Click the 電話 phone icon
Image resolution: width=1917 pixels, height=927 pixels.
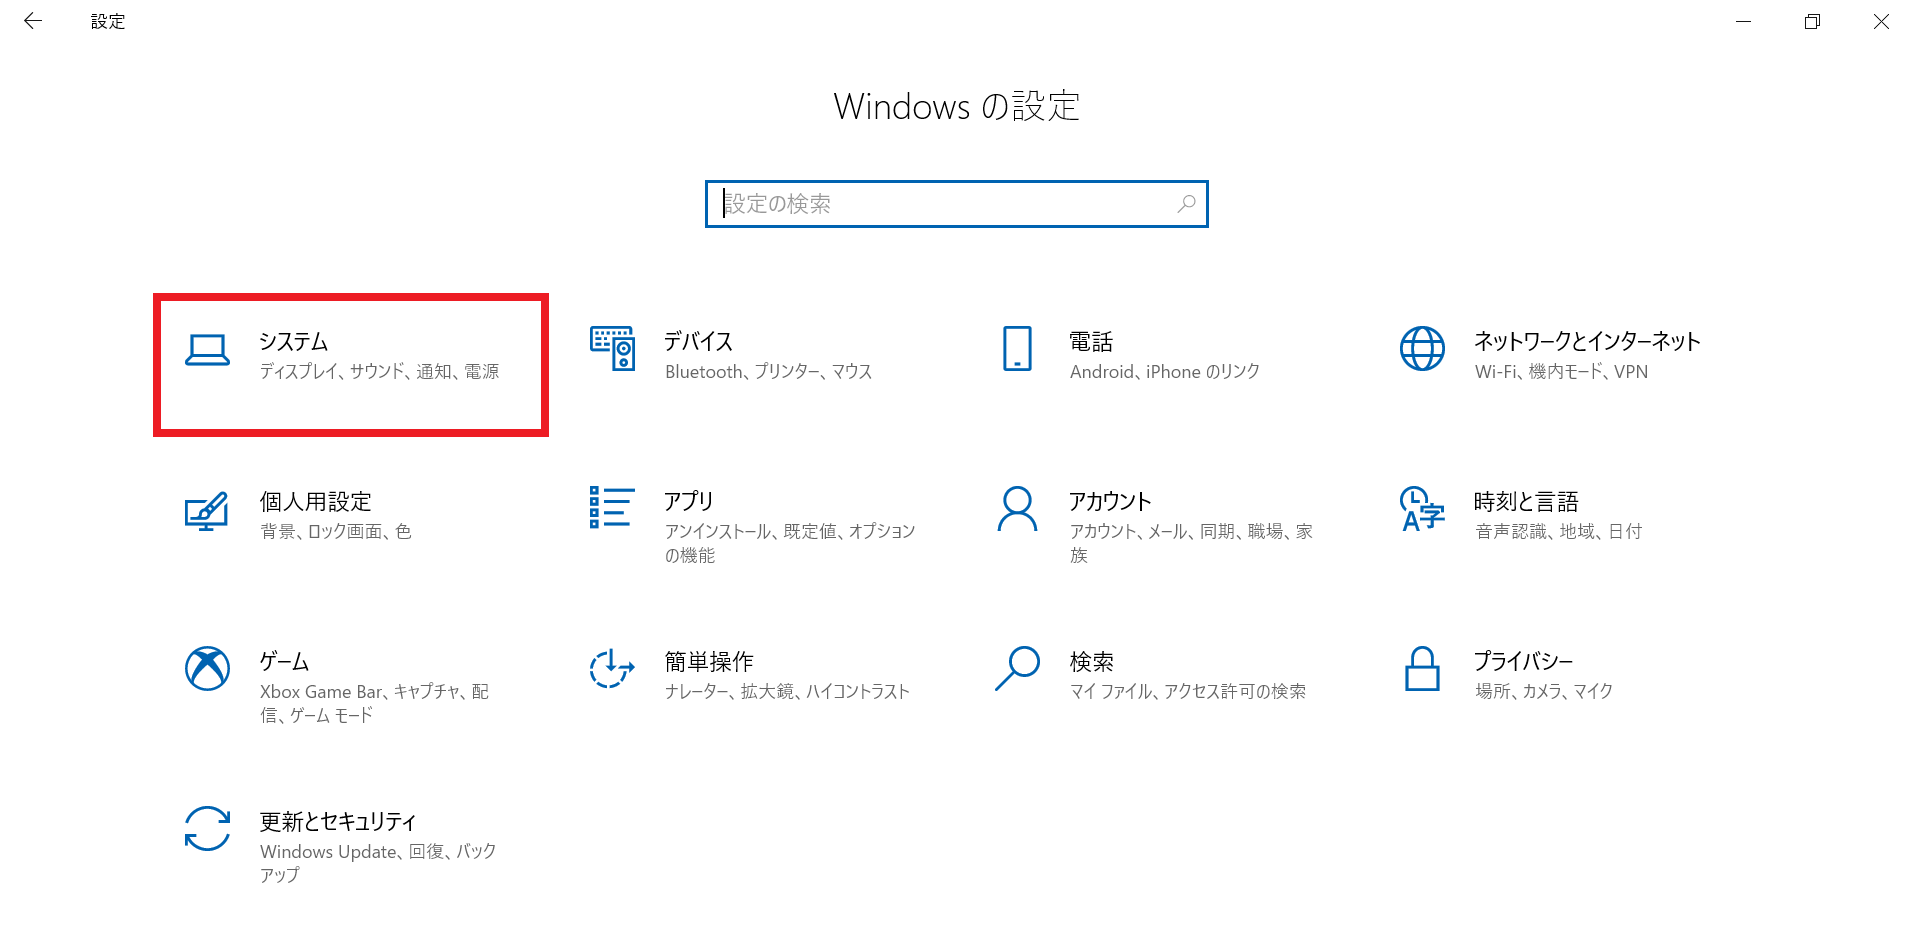1017,348
